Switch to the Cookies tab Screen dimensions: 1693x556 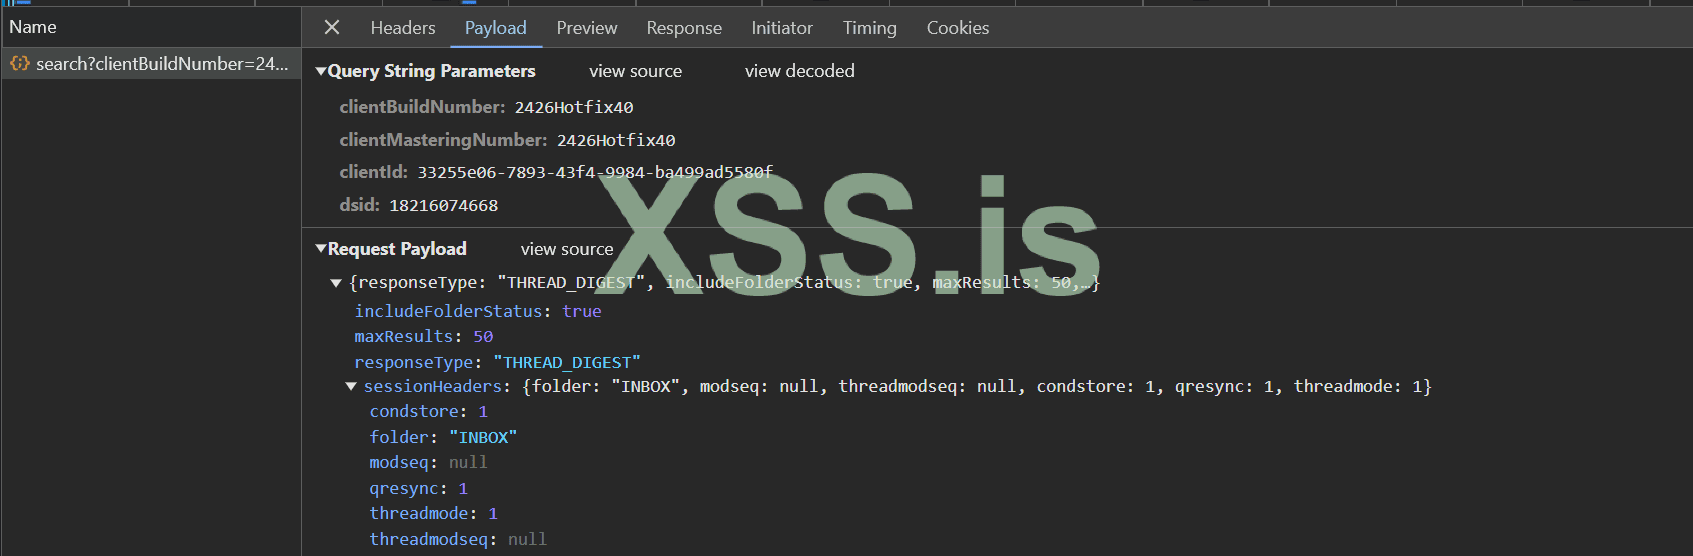click(958, 28)
